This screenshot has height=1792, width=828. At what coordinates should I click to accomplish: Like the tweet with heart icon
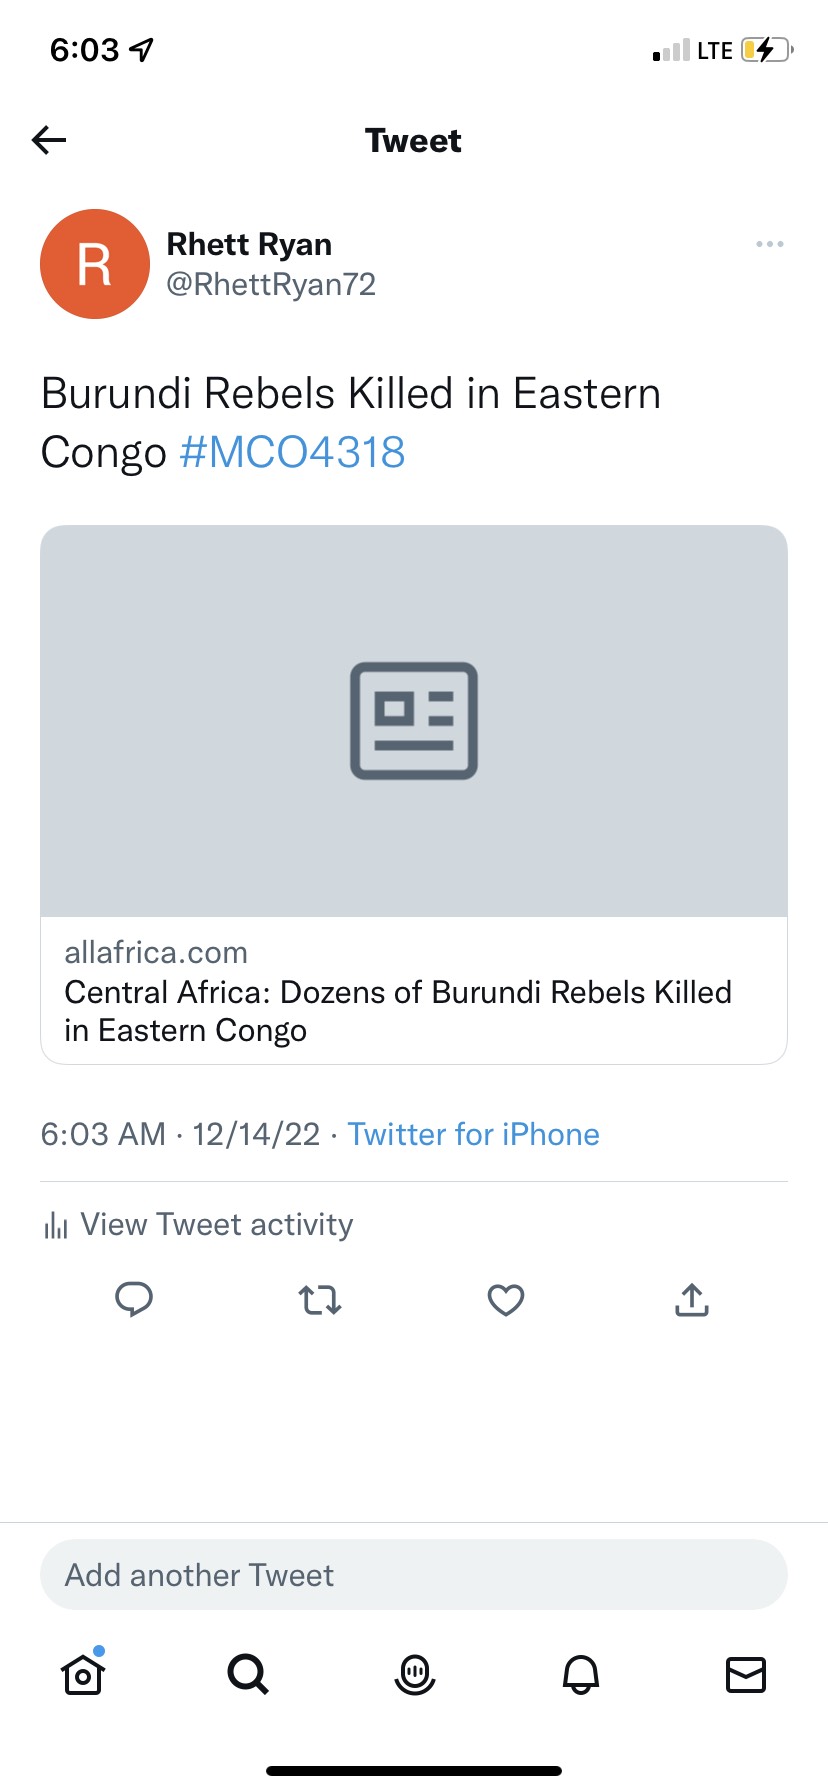(506, 1300)
